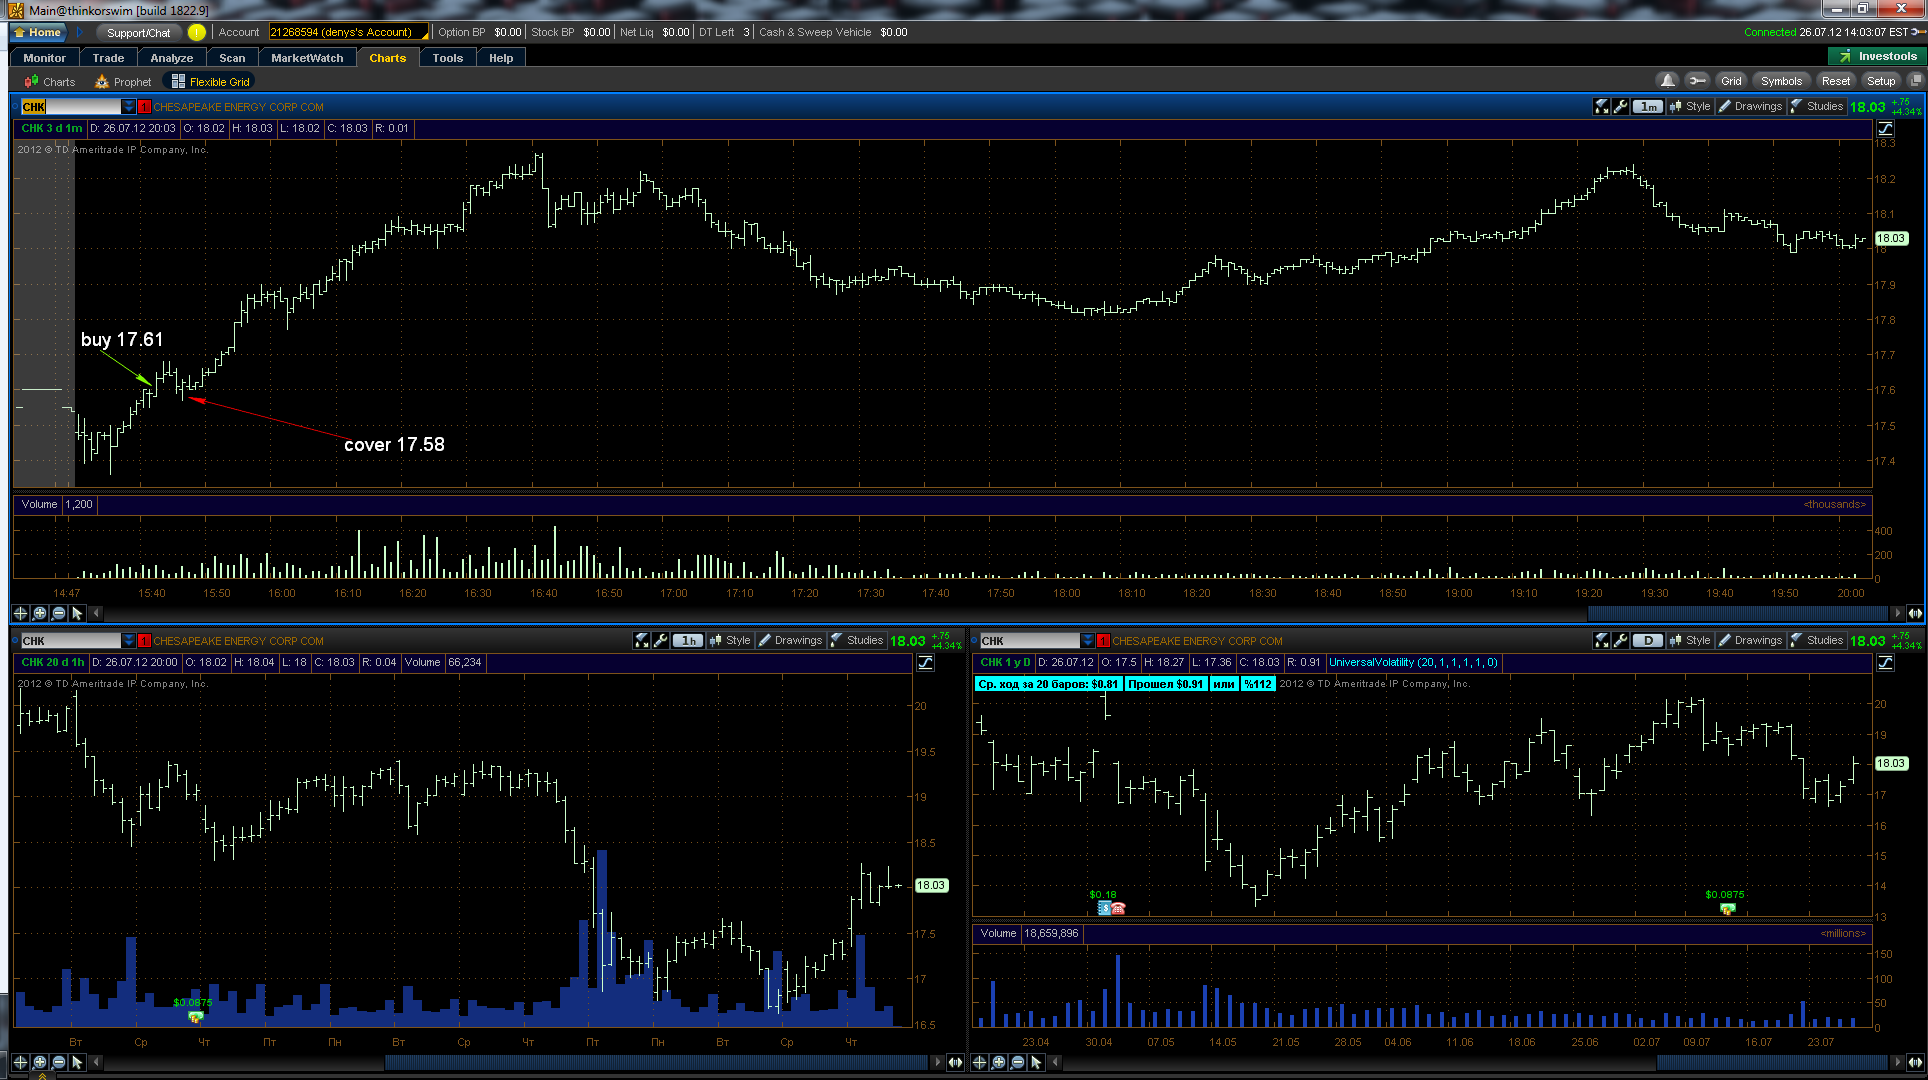
Task: Zoom out on the 1h chart
Action: coord(58,1062)
